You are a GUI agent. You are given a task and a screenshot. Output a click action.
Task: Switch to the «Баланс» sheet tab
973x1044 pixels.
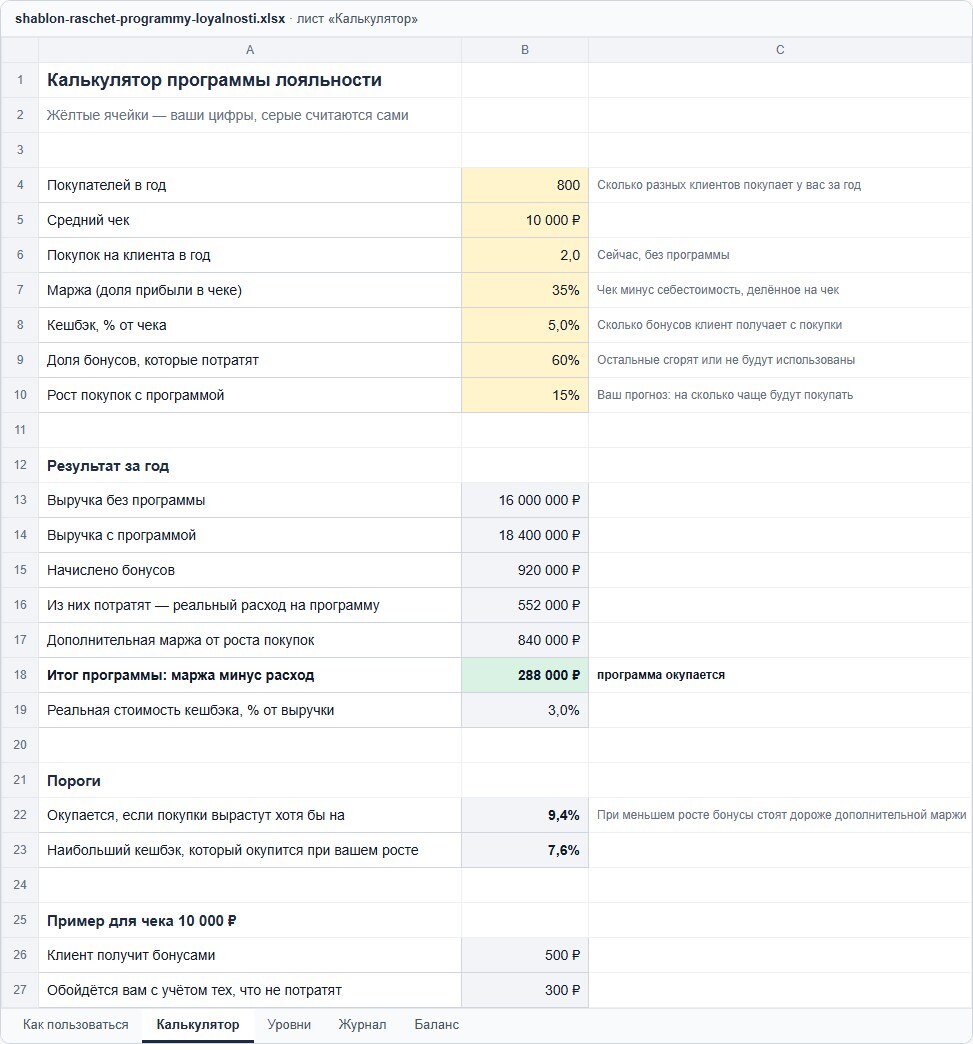pos(437,1025)
